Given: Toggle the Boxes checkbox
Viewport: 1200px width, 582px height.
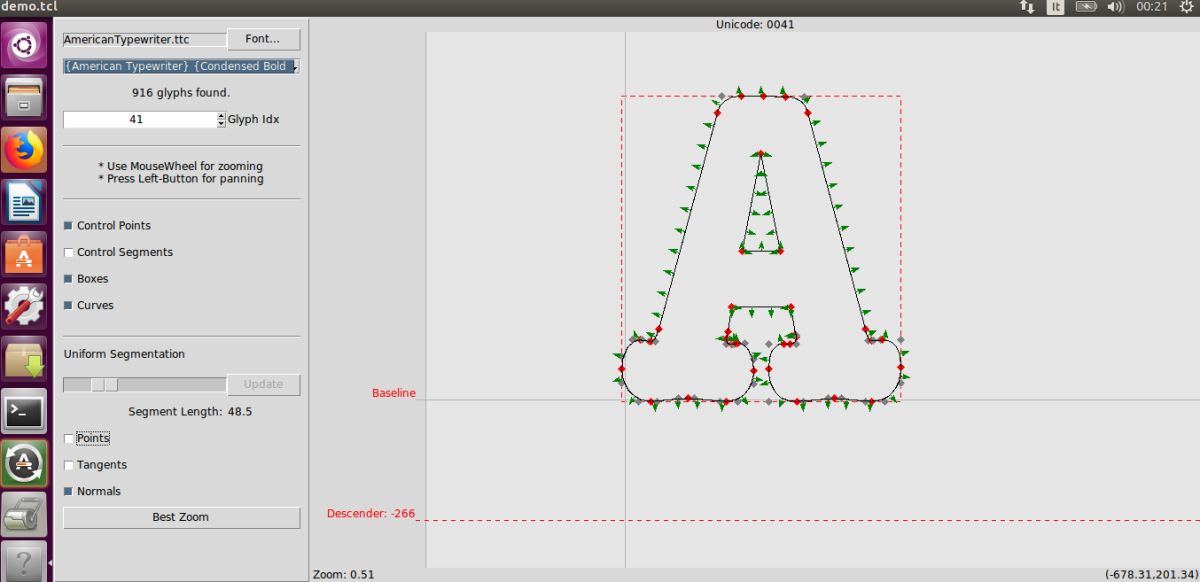Looking at the screenshot, I should [x=69, y=279].
